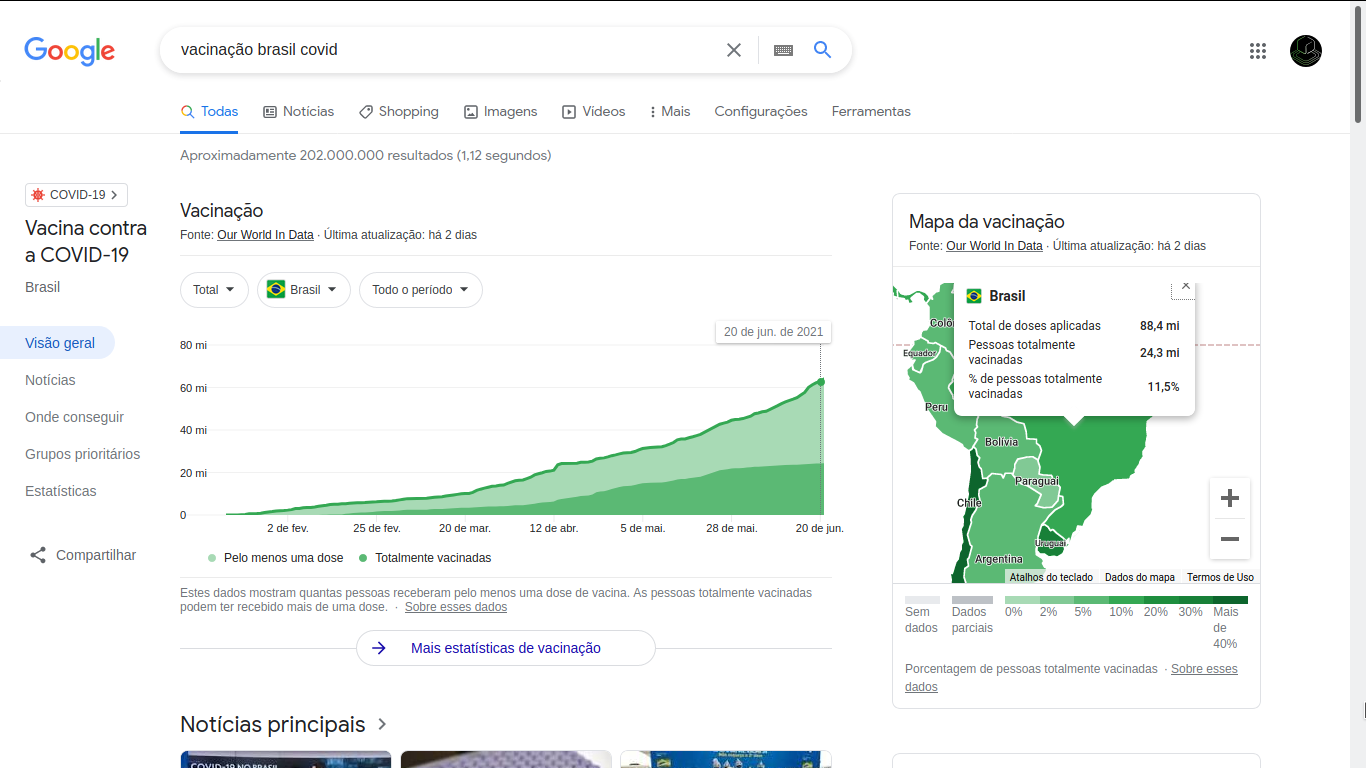Image resolution: width=1366 pixels, height=768 pixels.
Task: Click the Brazil flag in map popup
Action: pyautogui.click(x=974, y=296)
